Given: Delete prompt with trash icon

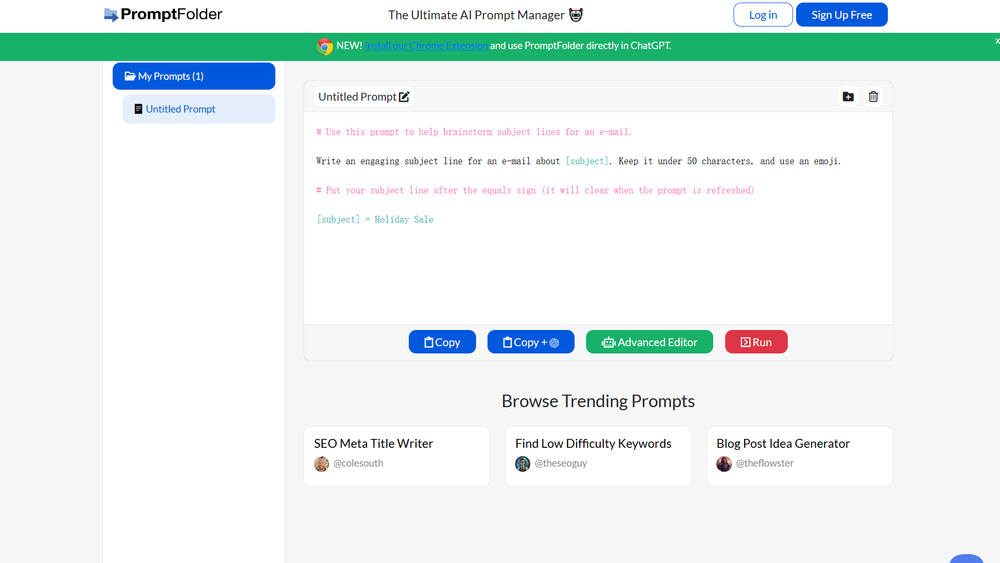Looking at the screenshot, I should pos(873,97).
